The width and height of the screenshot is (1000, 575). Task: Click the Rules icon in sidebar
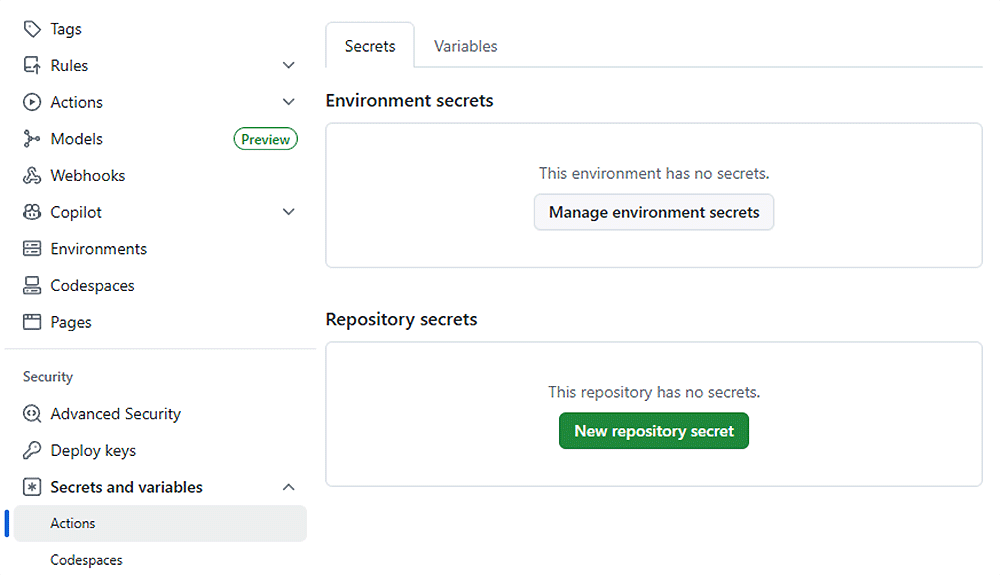tap(32, 66)
